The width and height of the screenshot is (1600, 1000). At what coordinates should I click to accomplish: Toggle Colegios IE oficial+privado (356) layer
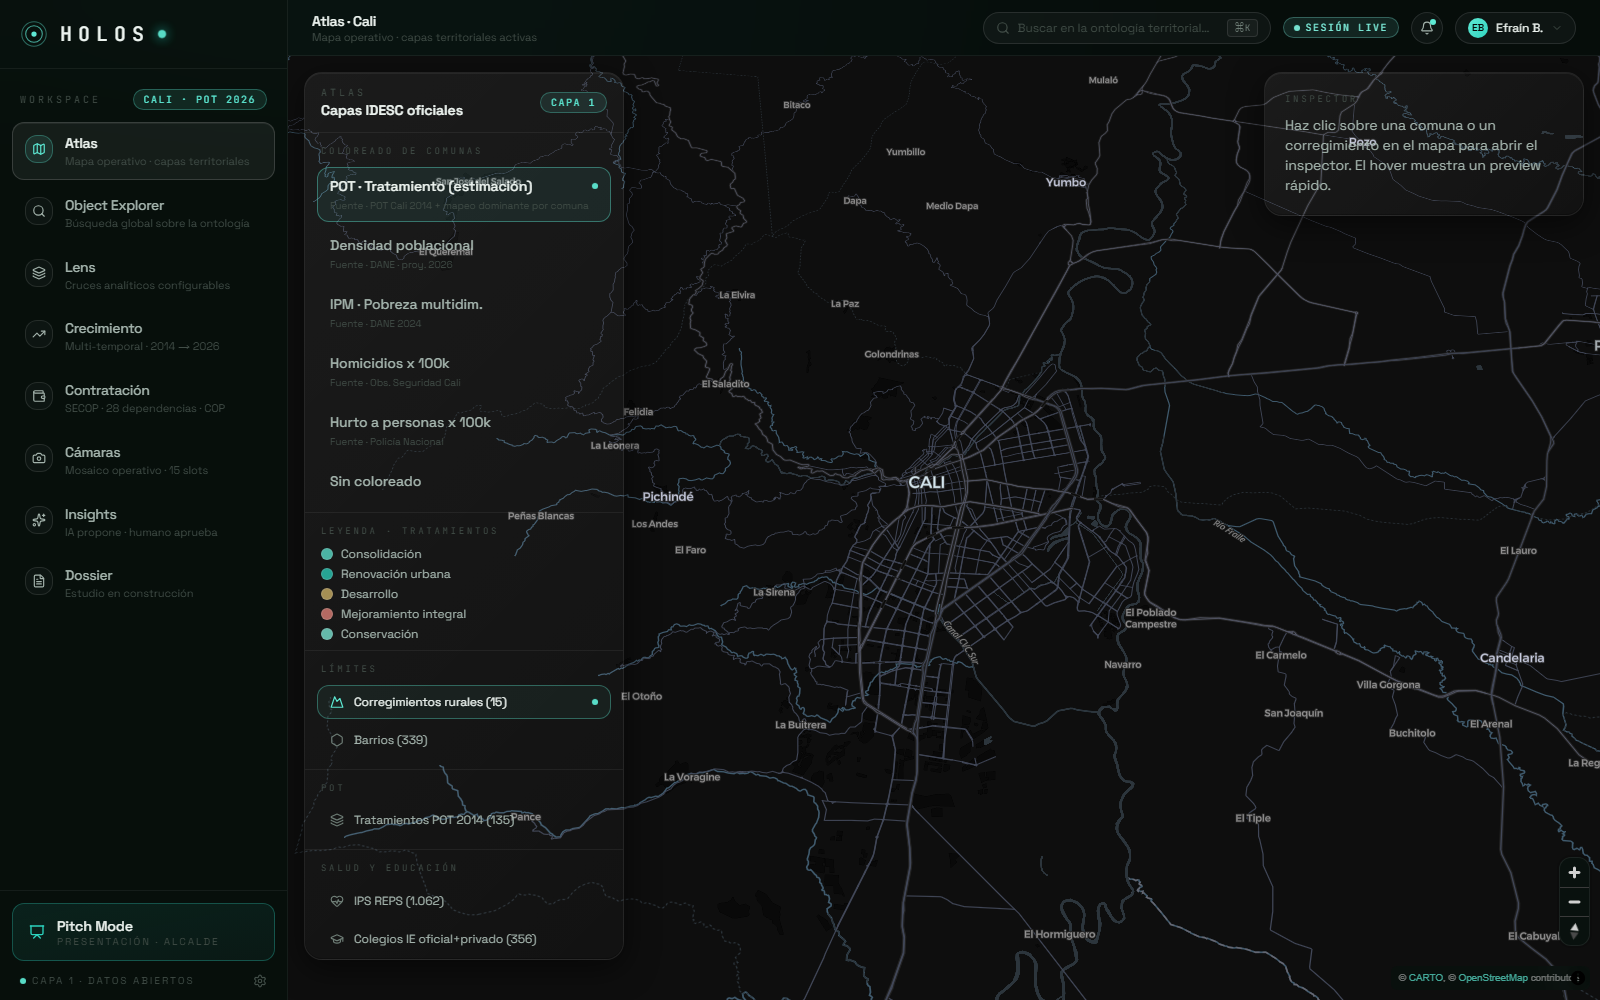(x=464, y=939)
